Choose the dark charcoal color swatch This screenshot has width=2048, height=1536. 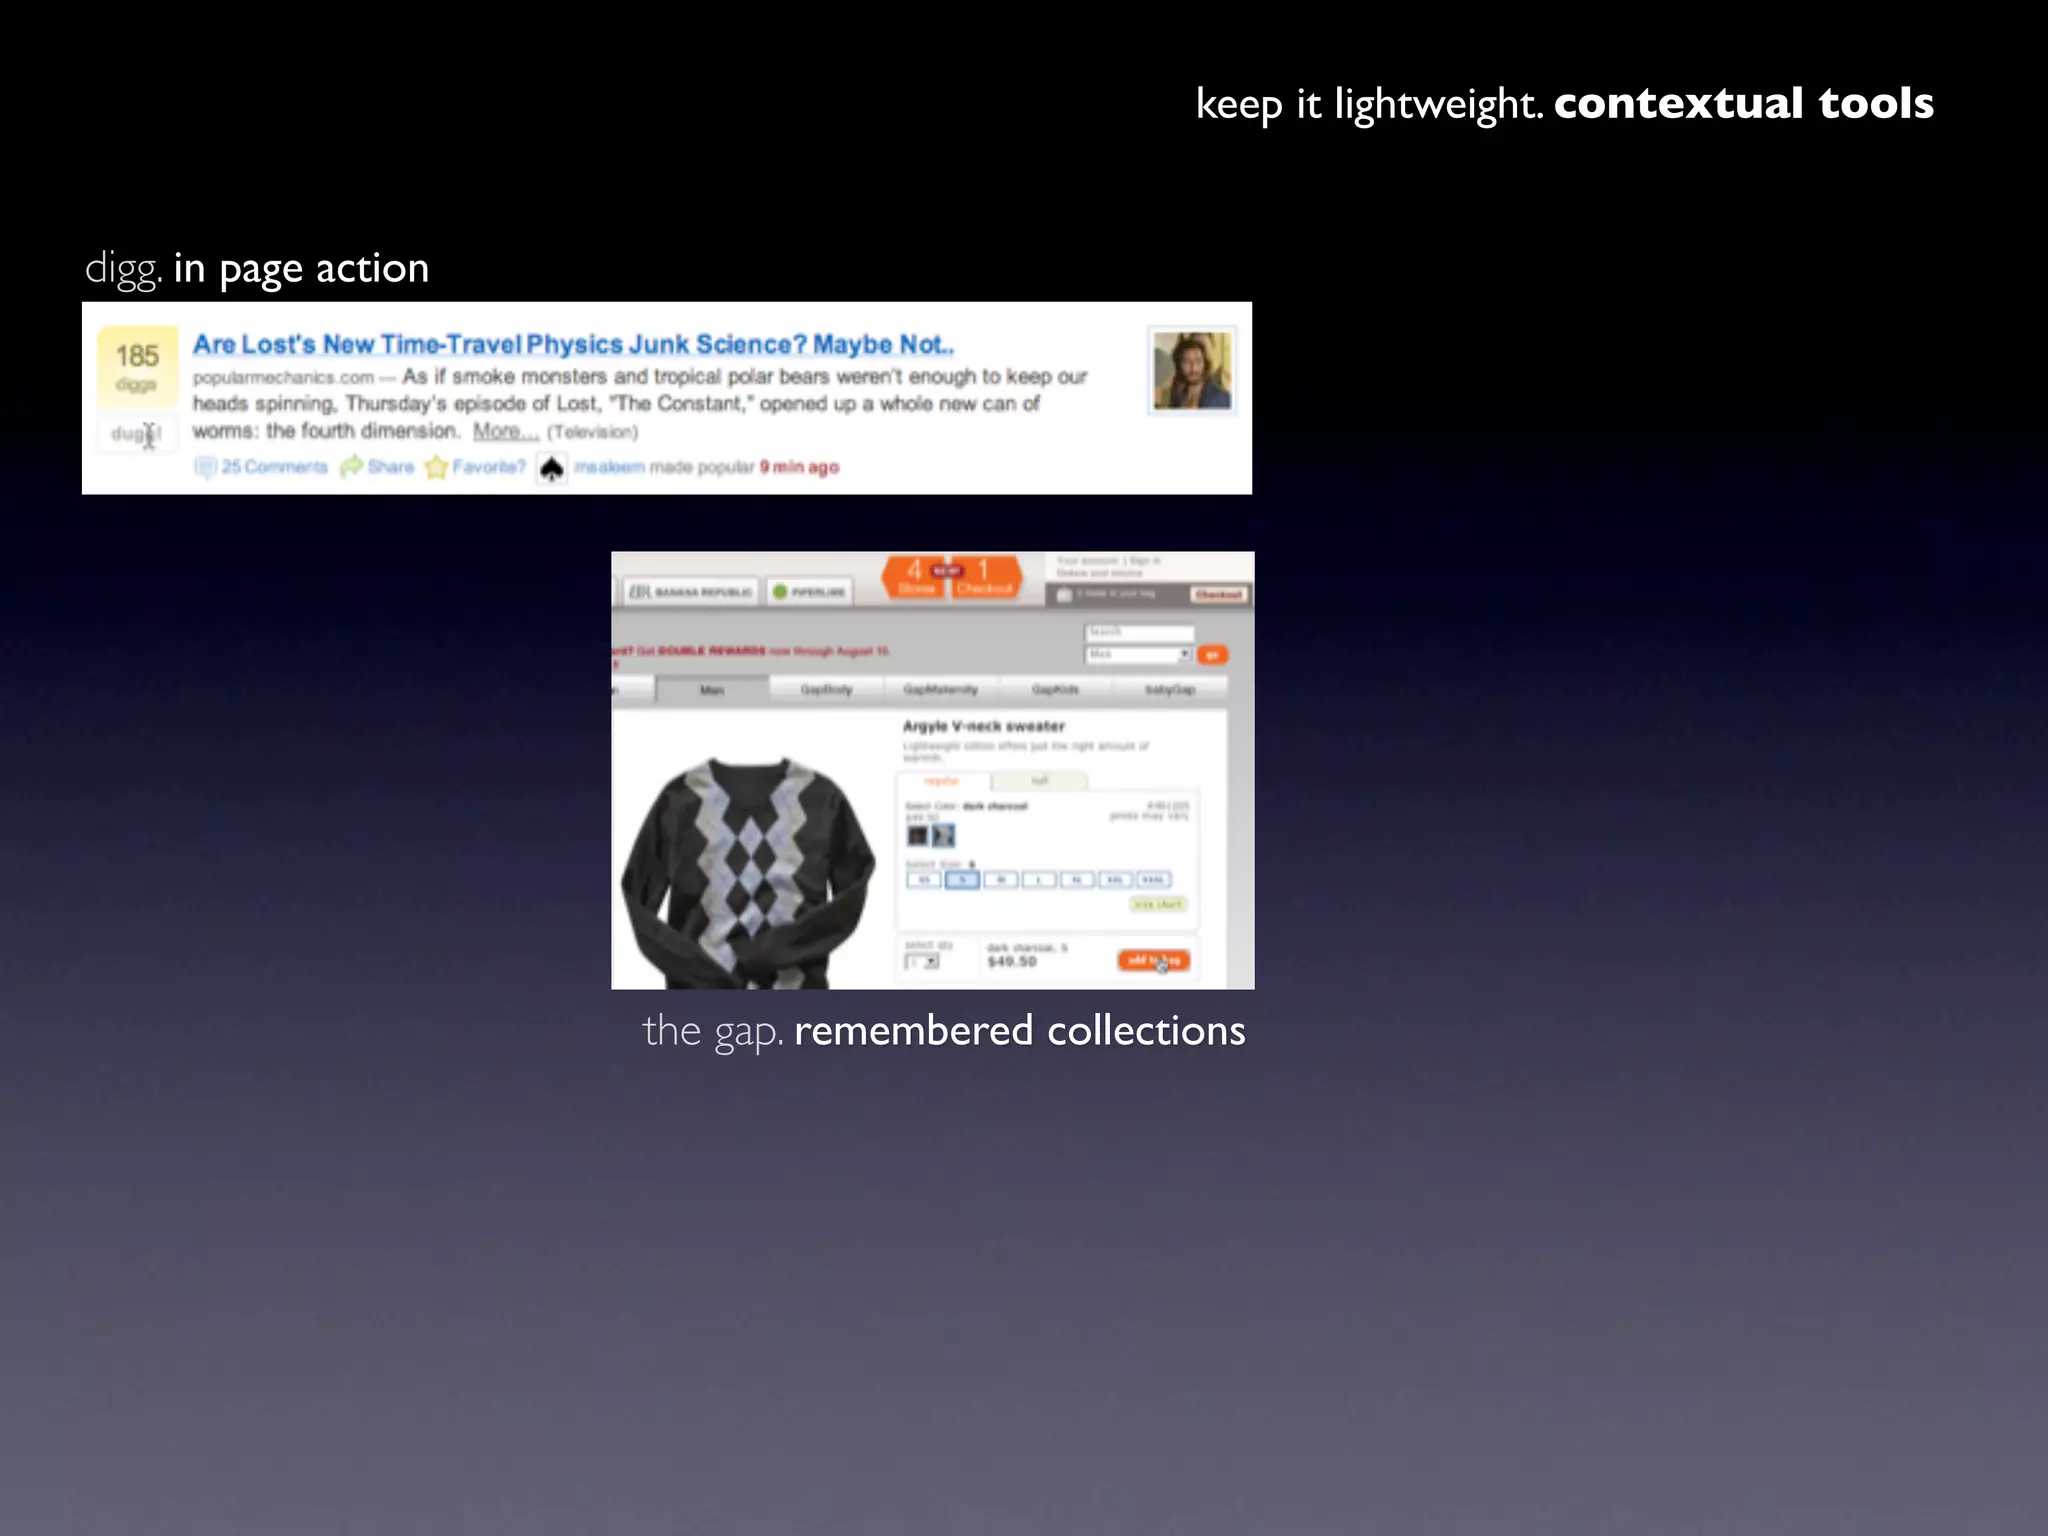click(x=917, y=836)
